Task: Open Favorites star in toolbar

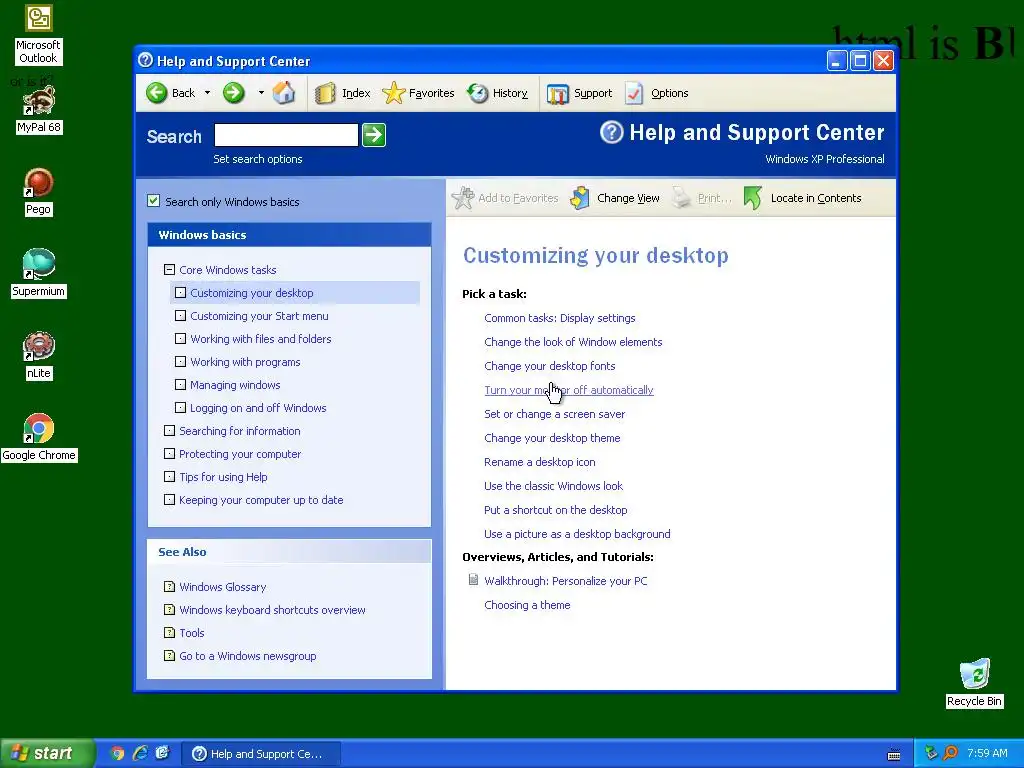Action: (393, 93)
